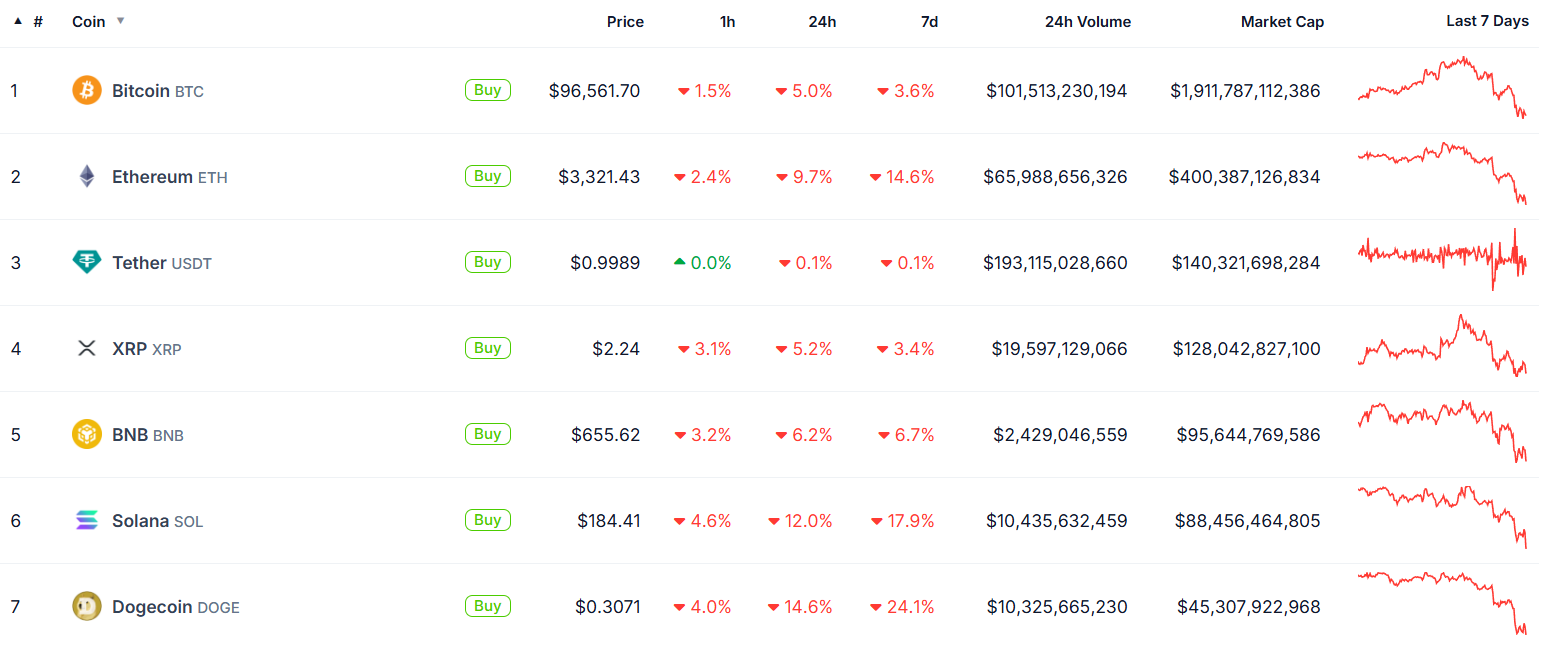Buy Bitcoin using its Buy button
The image size is (1555, 647).
(x=488, y=90)
